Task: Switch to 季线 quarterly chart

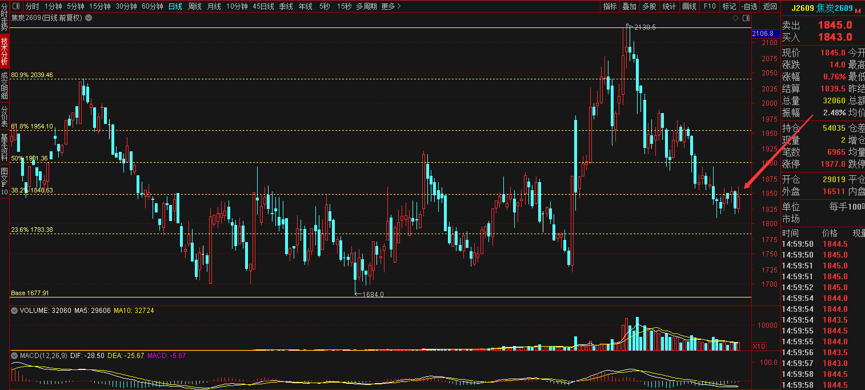Action: click(x=286, y=7)
